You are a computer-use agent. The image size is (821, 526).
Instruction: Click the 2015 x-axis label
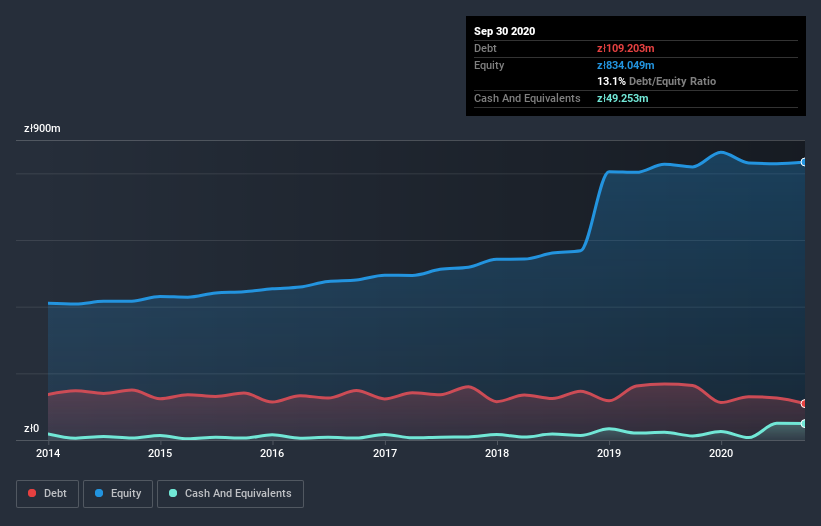click(x=160, y=453)
